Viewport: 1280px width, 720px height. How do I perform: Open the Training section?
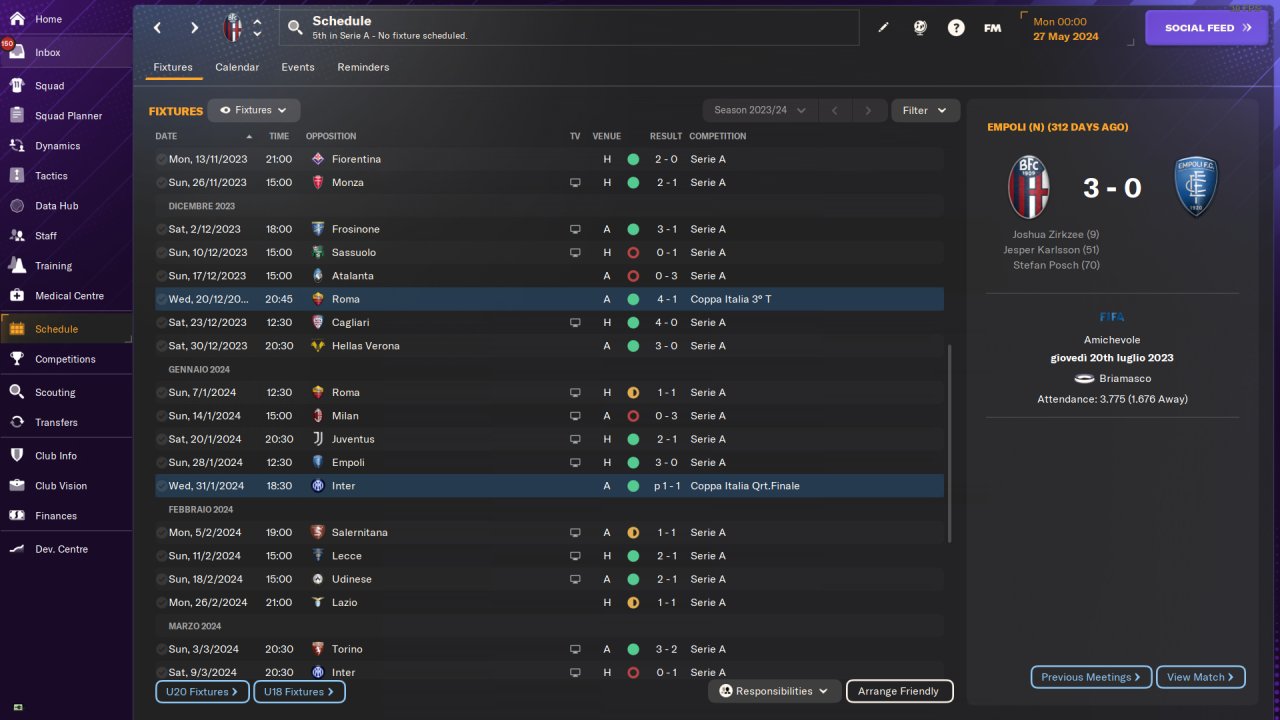66,266
